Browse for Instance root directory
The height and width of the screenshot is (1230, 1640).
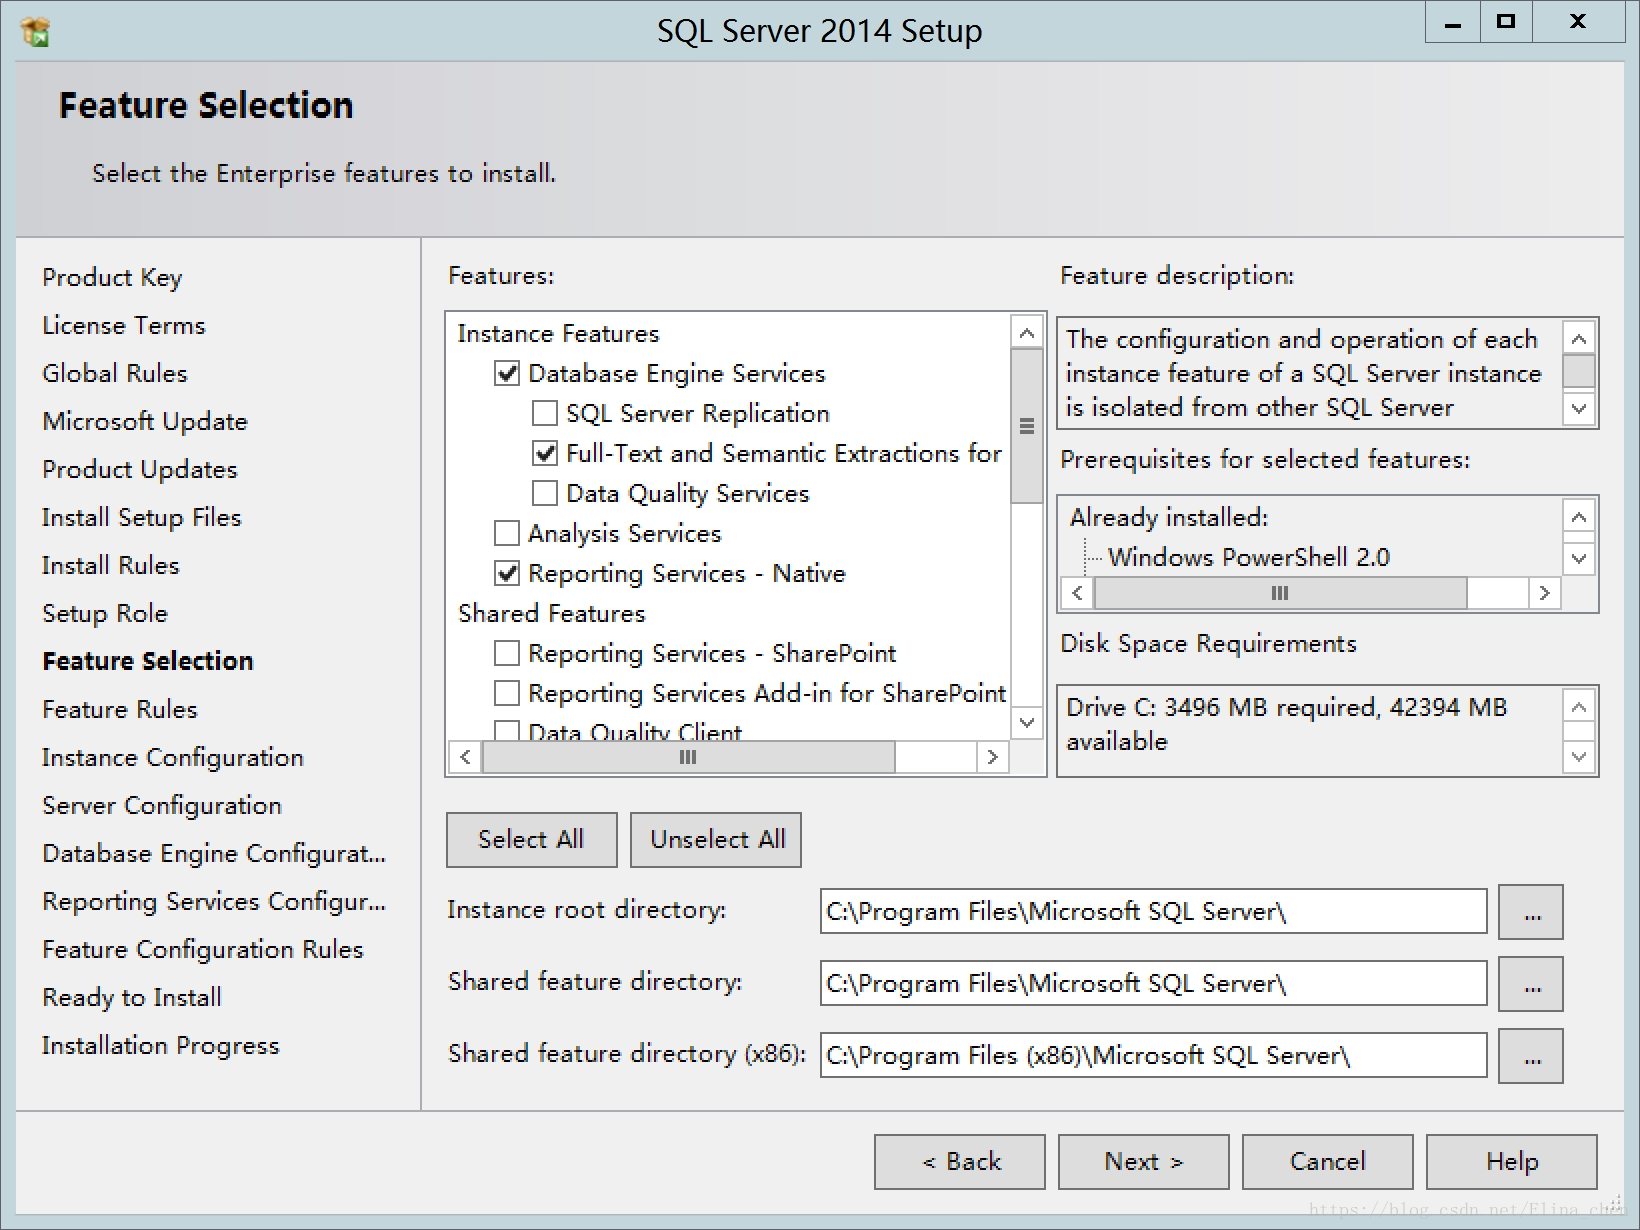click(x=1531, y=912)
